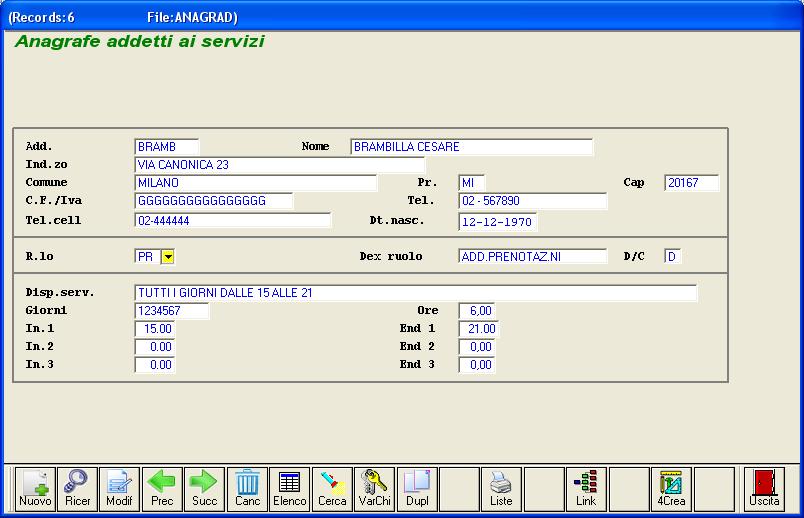Screen dimensions: 804x518
Task: Click the Comune field MILANO
Action: 256,183
